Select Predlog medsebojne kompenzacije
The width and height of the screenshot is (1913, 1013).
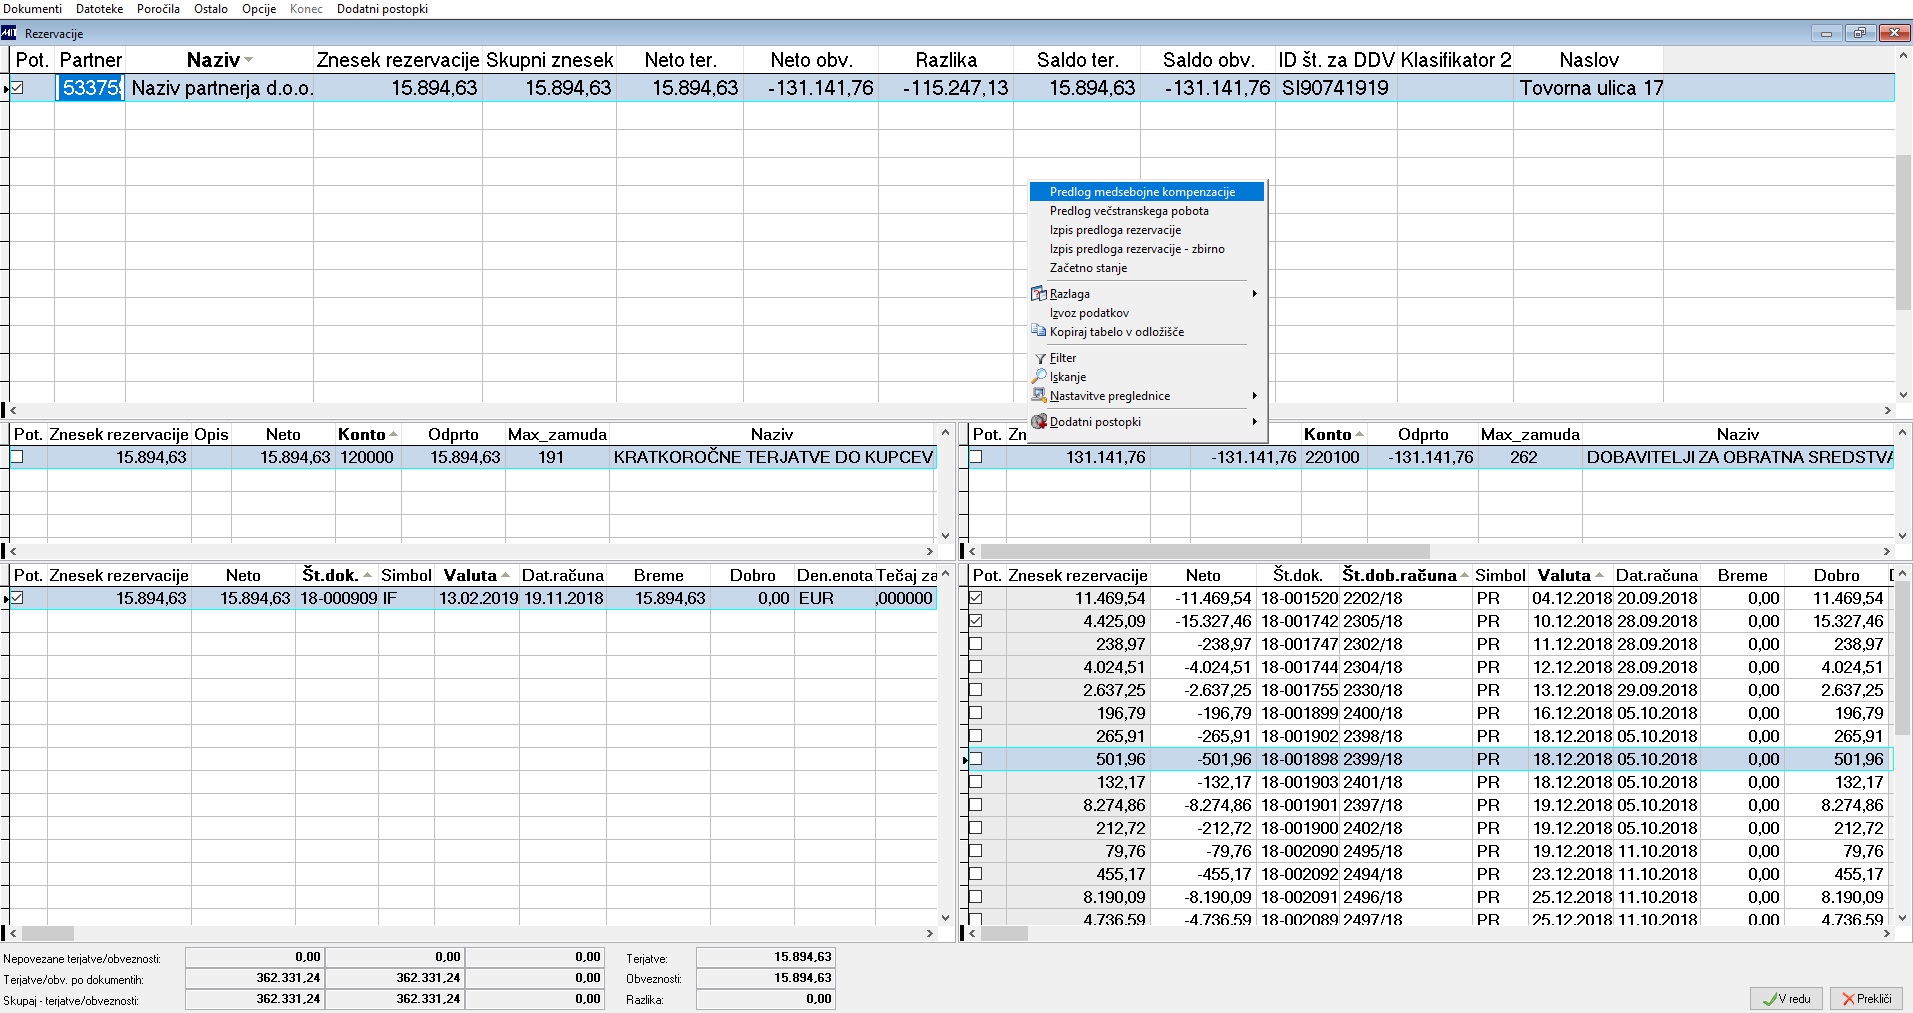[x=1147, y=192]
